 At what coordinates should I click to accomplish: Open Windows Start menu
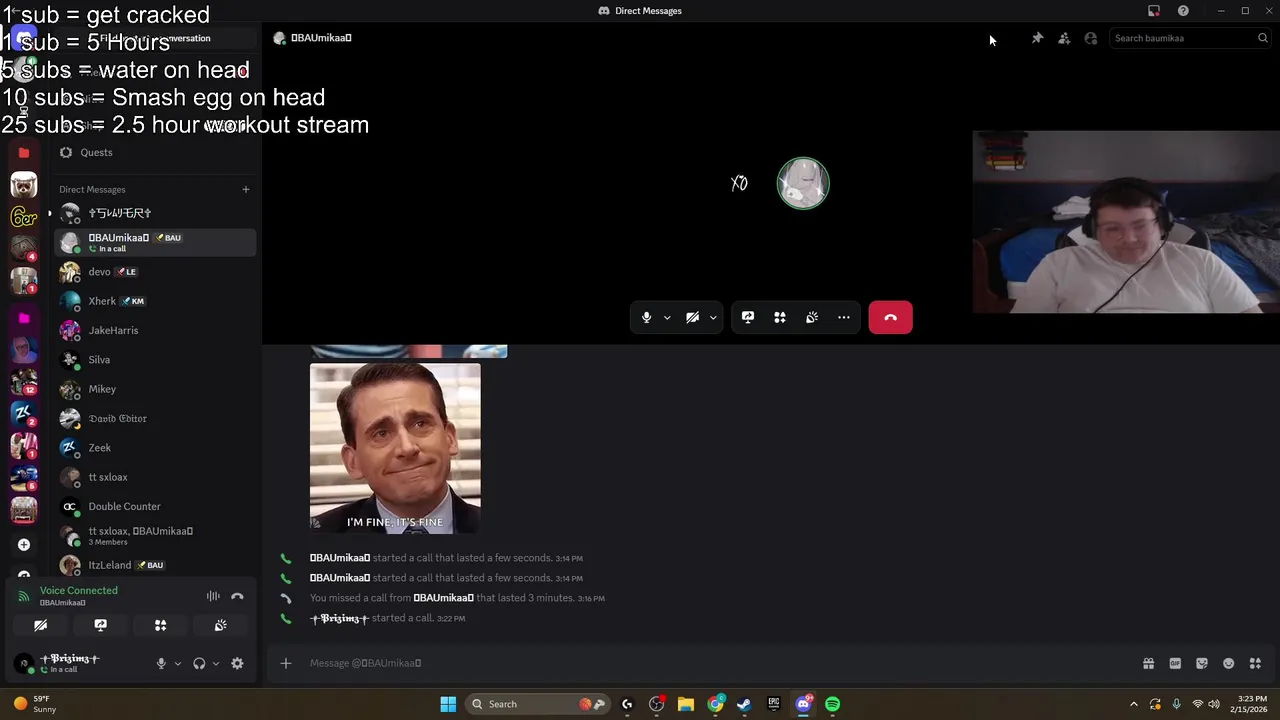click(448, 704)
